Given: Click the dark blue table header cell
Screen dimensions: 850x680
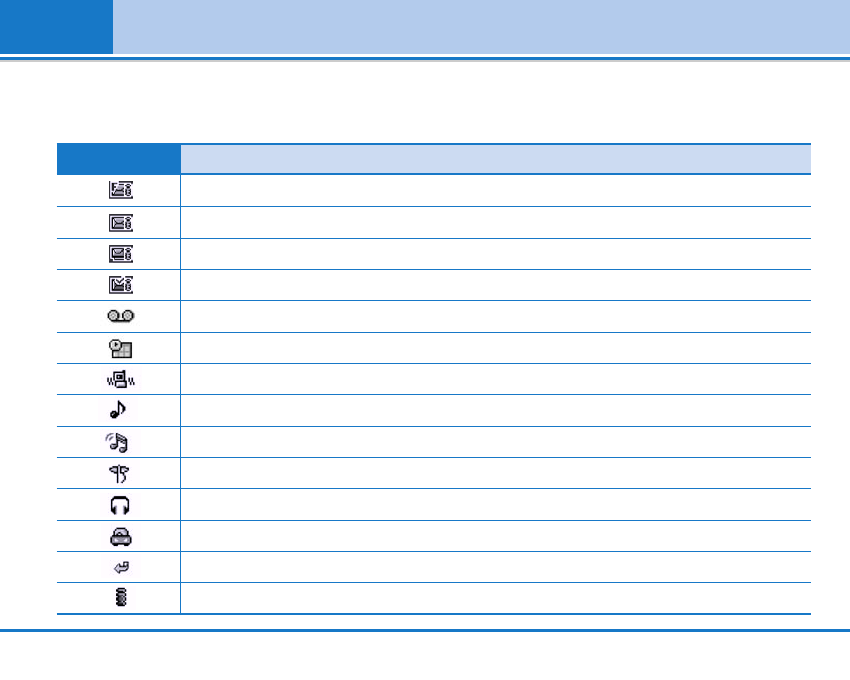Looking at the screenshot, I should pyautogui.click(x=119, y=159).
